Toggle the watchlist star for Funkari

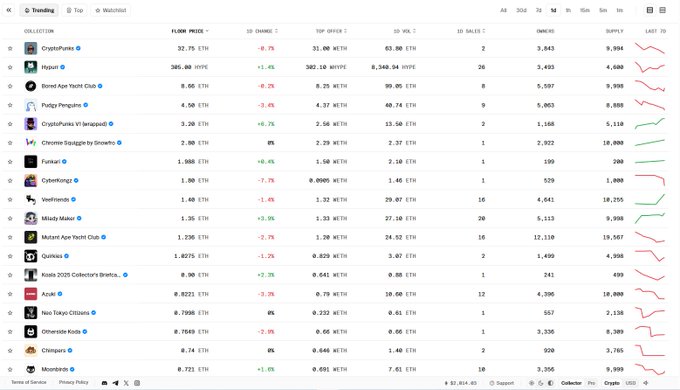(10, 162)
